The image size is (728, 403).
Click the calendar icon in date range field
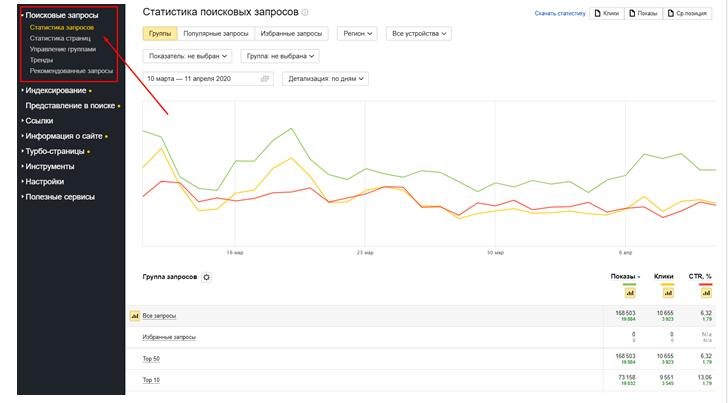pos(264,78)
